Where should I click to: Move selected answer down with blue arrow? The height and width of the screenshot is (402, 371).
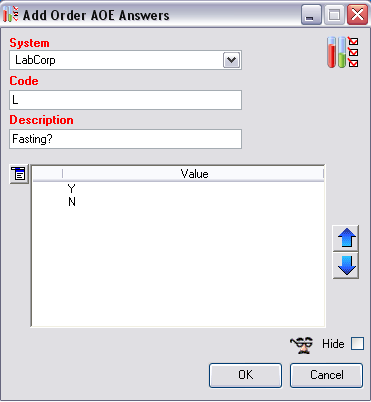pos(346,265)
